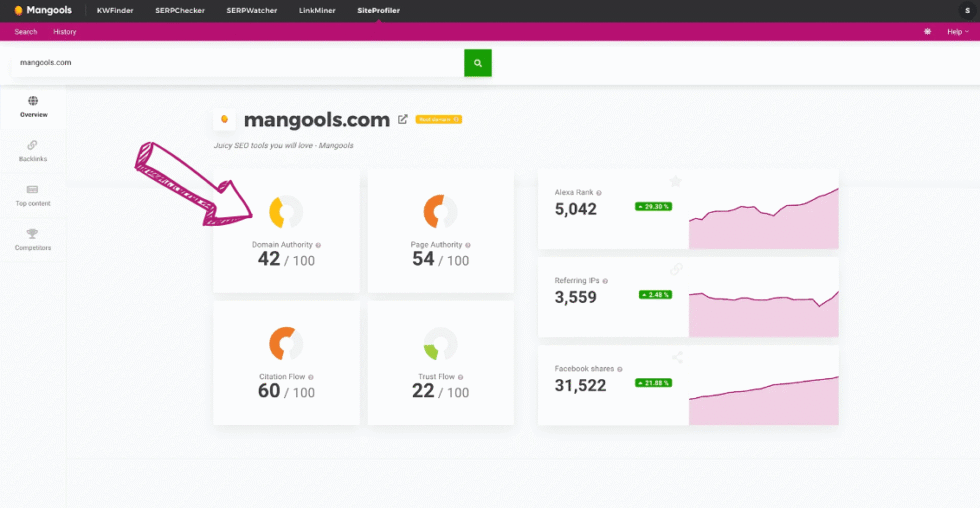Click the Domain Authority help icon
Screen dimensions: 980x508
tap(318, 245)
